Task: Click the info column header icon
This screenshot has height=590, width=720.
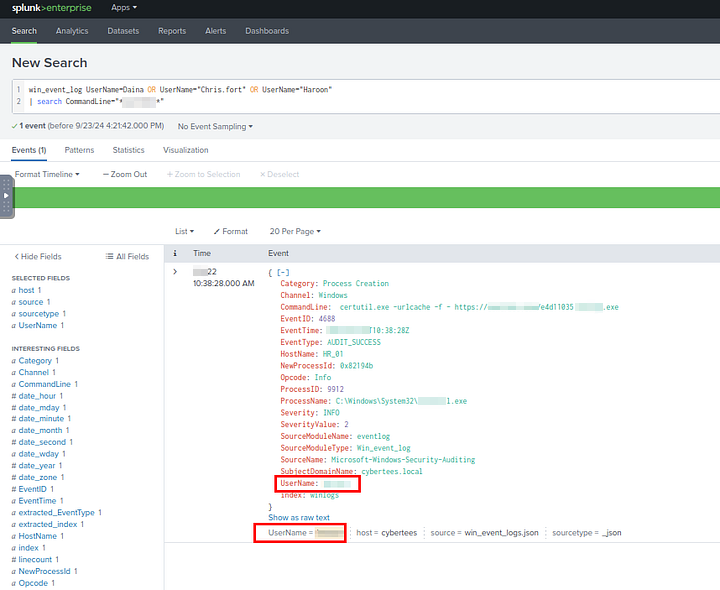Action: pyautogui.click(x=175, y=253)
